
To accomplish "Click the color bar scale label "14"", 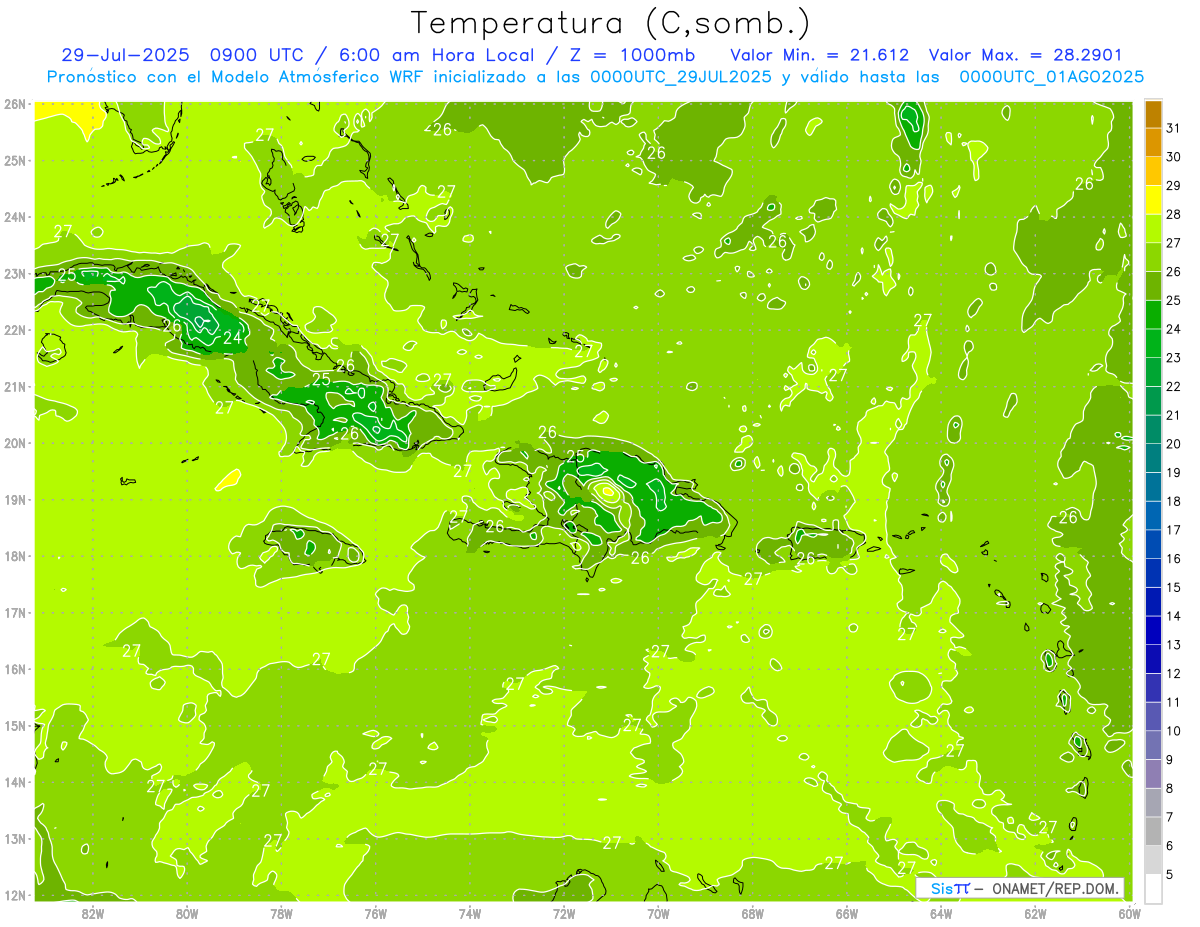I will 1174,616.
